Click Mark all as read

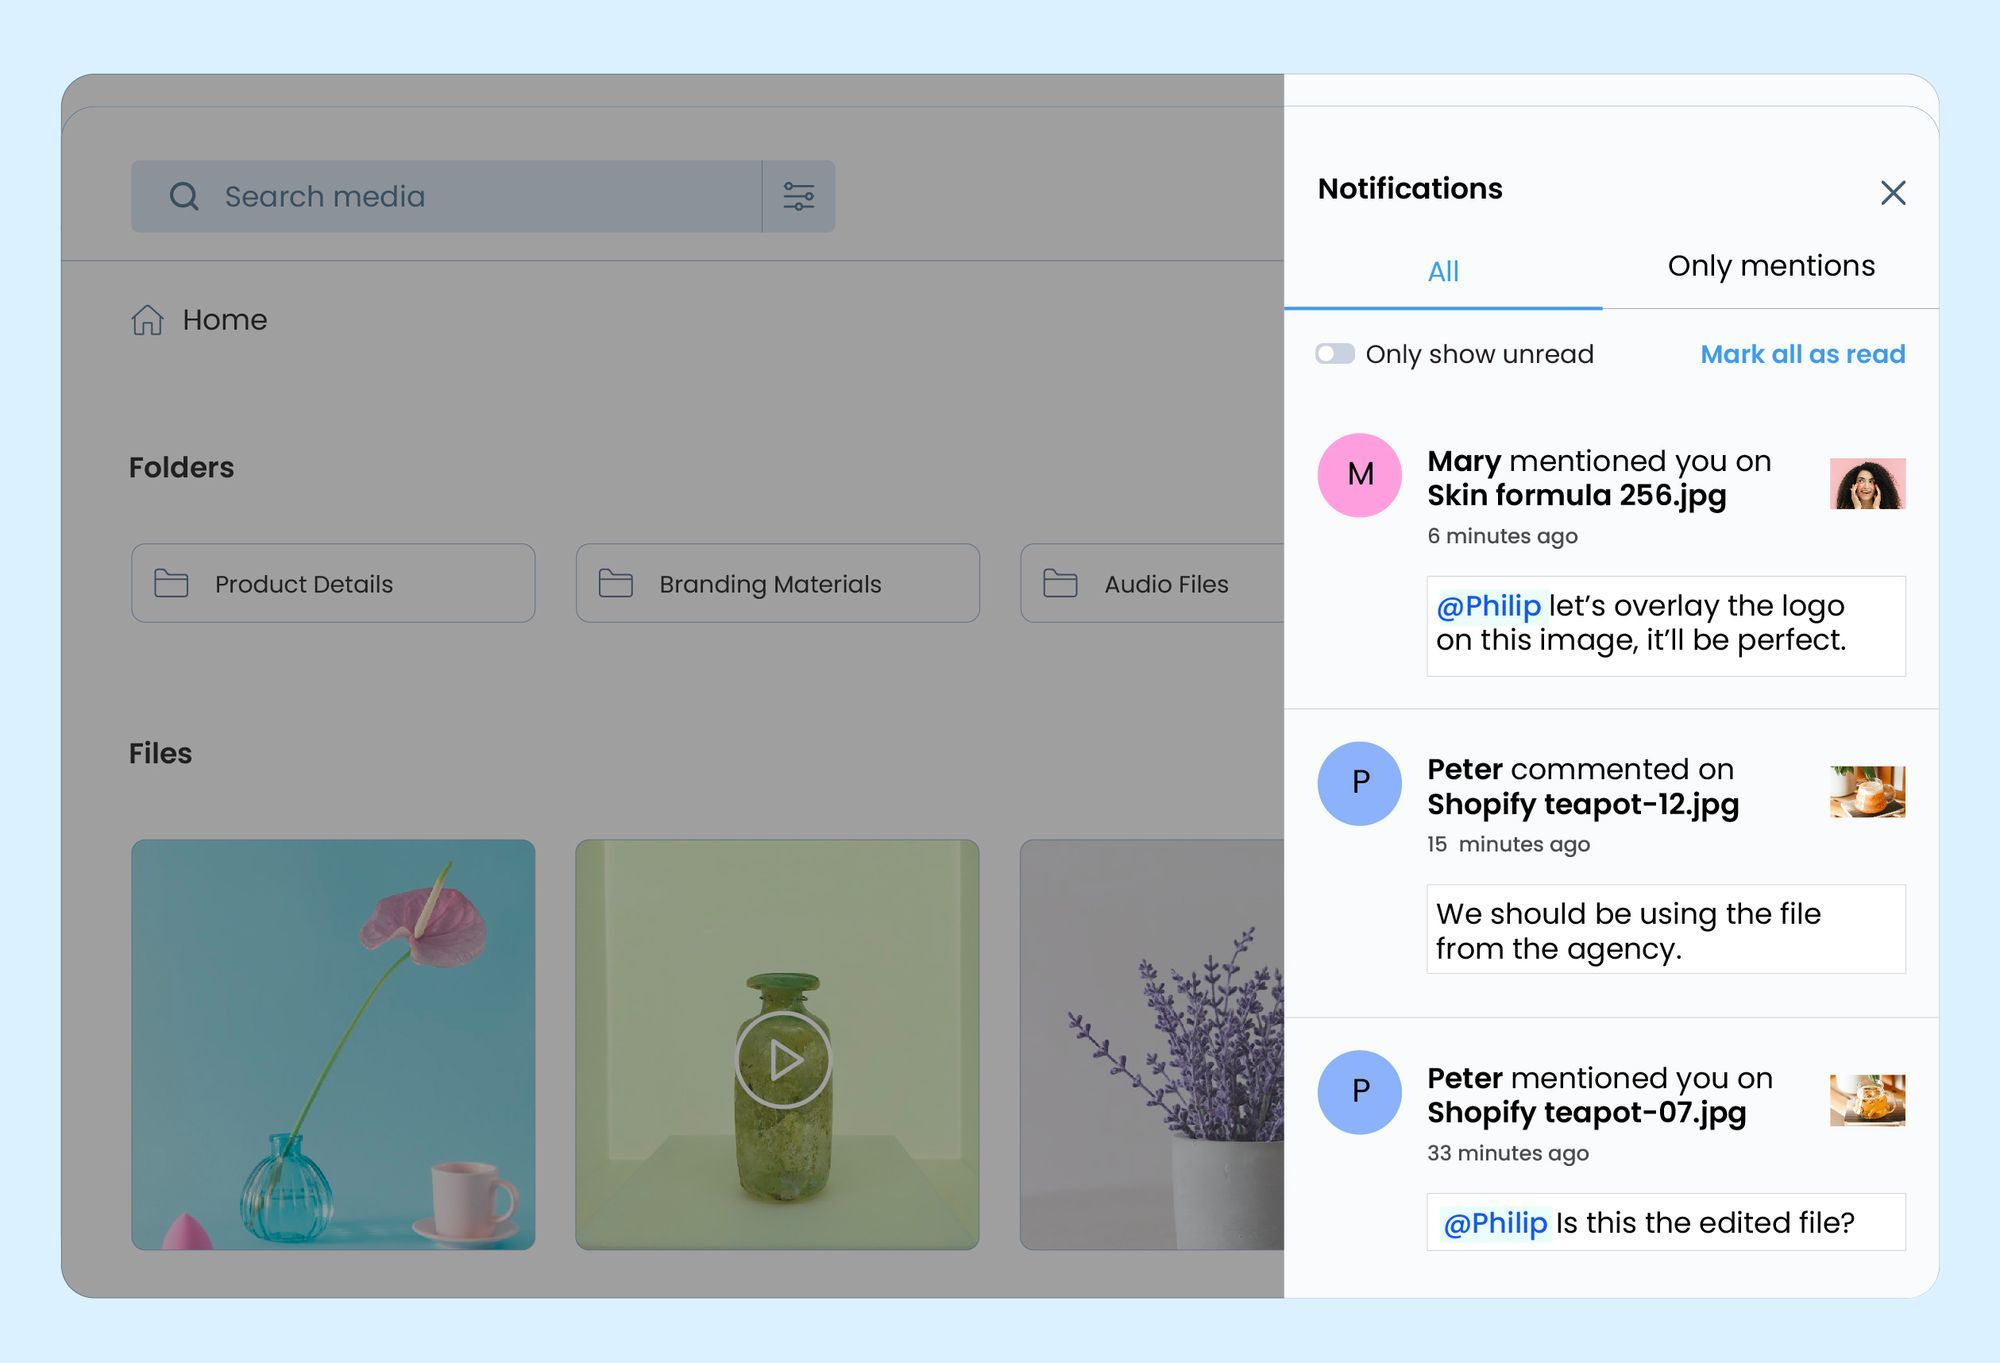[x=1803, y=354]
